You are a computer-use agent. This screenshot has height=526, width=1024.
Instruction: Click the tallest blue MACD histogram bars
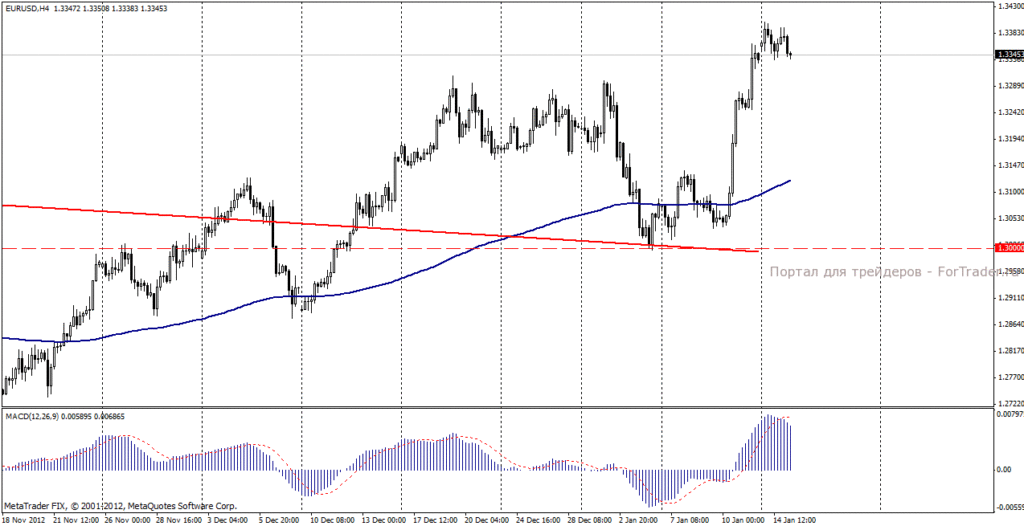769,442
